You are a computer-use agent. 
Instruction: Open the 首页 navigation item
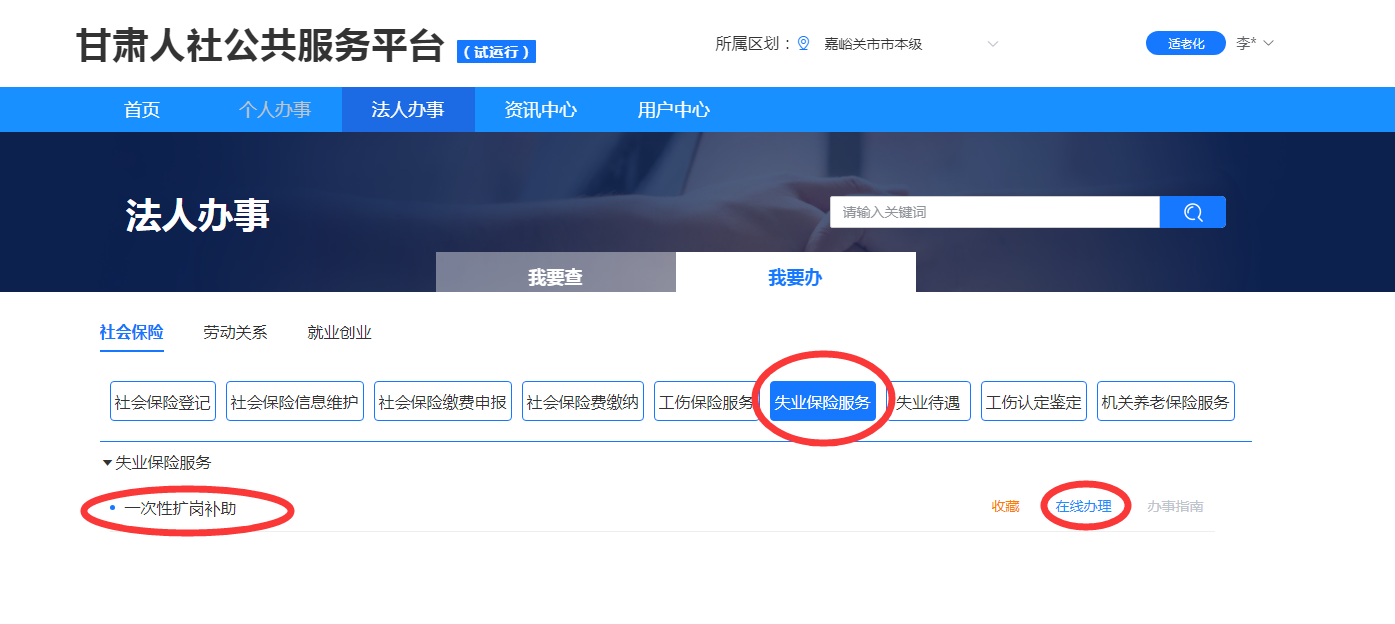coord(142,110)
